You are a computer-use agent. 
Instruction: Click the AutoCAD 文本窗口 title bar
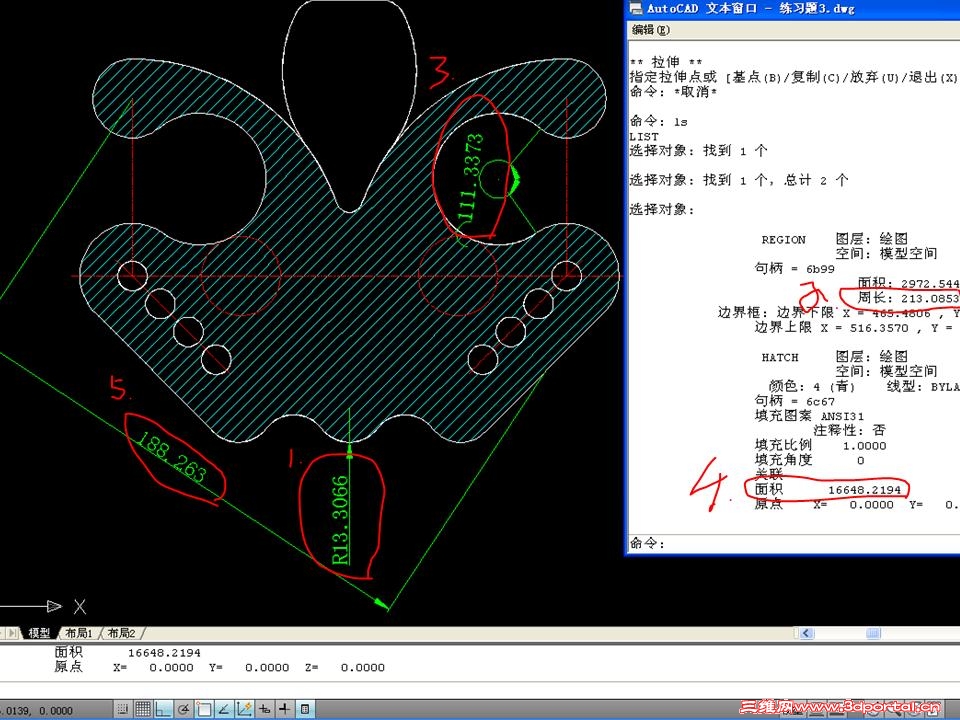point(795,8)
